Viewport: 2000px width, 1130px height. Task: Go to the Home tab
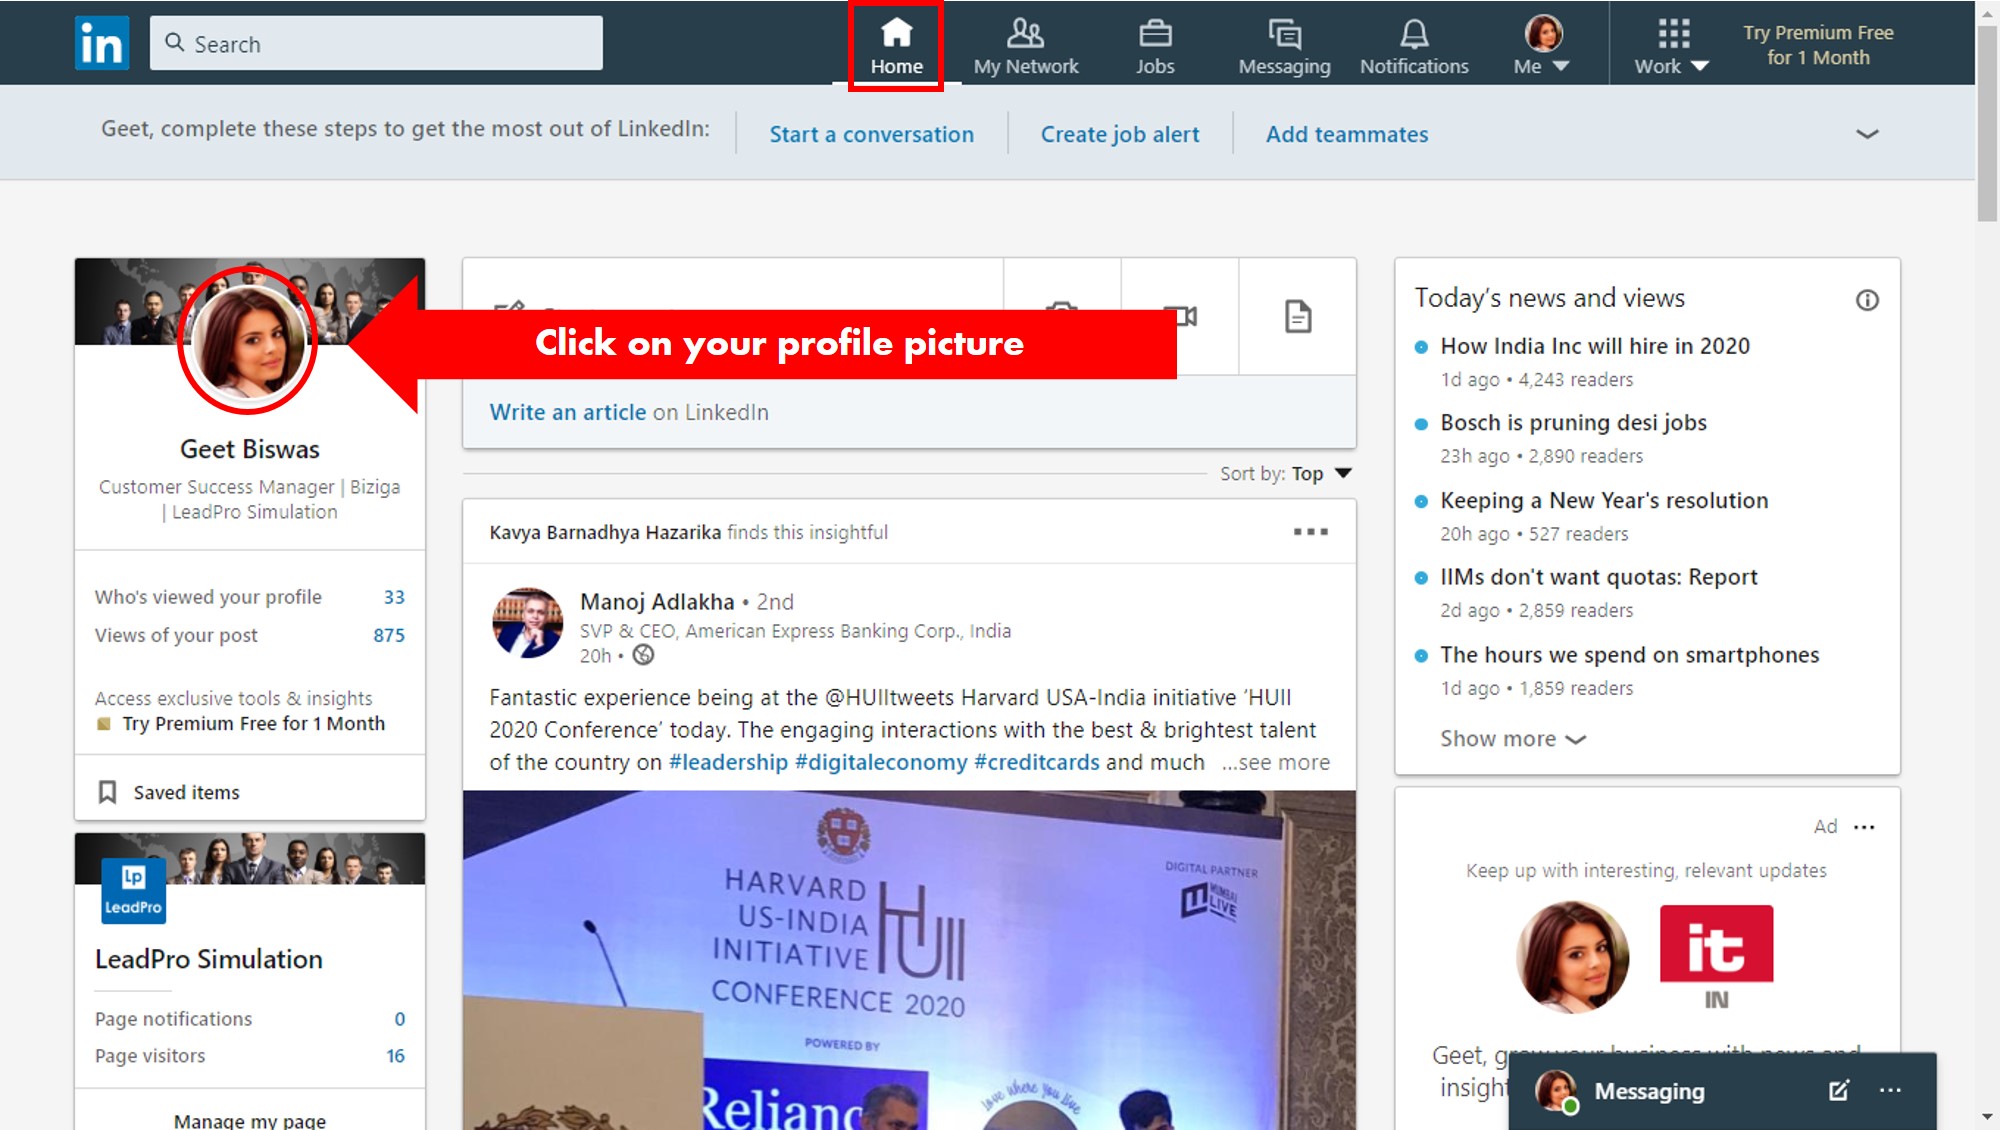point(896,44)
